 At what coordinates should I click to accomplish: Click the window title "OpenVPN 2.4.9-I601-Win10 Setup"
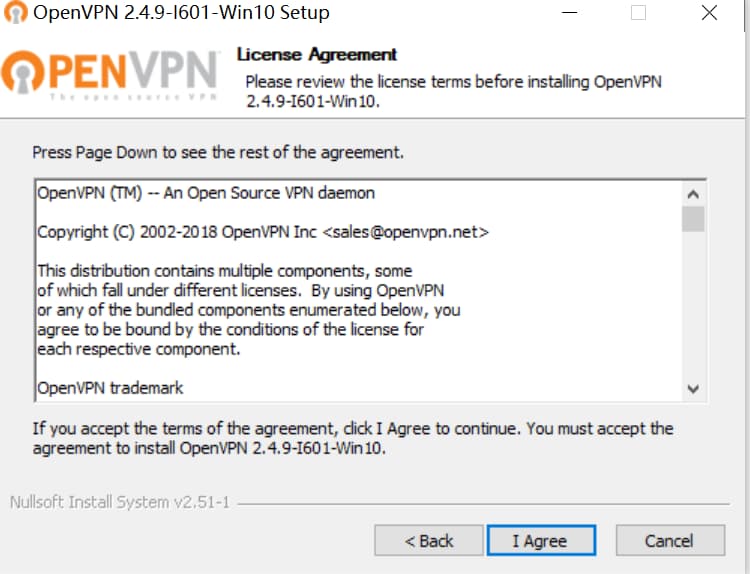[x=181, y=13]
